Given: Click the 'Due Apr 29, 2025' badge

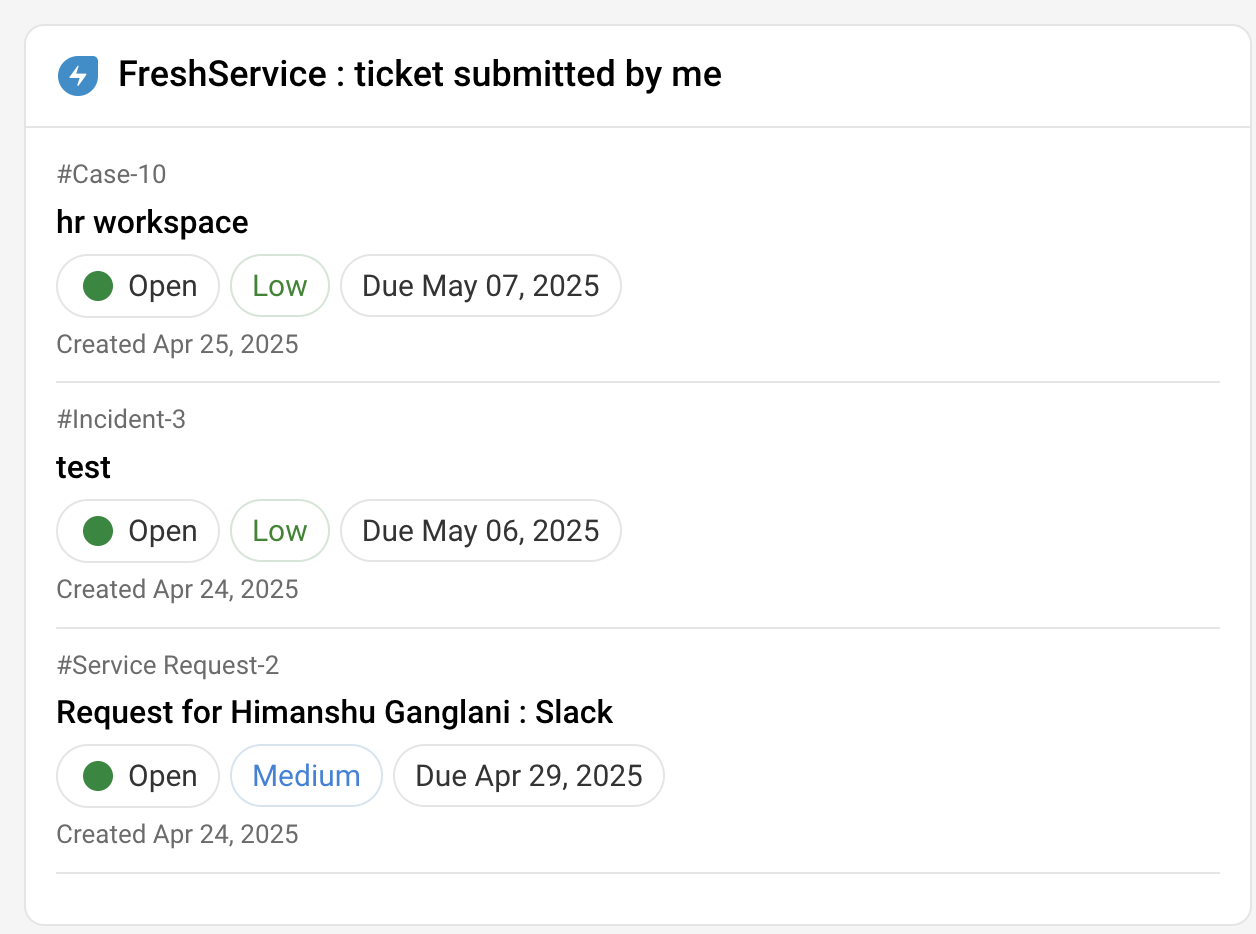Looking at the screenshot, I should [528, 776].
